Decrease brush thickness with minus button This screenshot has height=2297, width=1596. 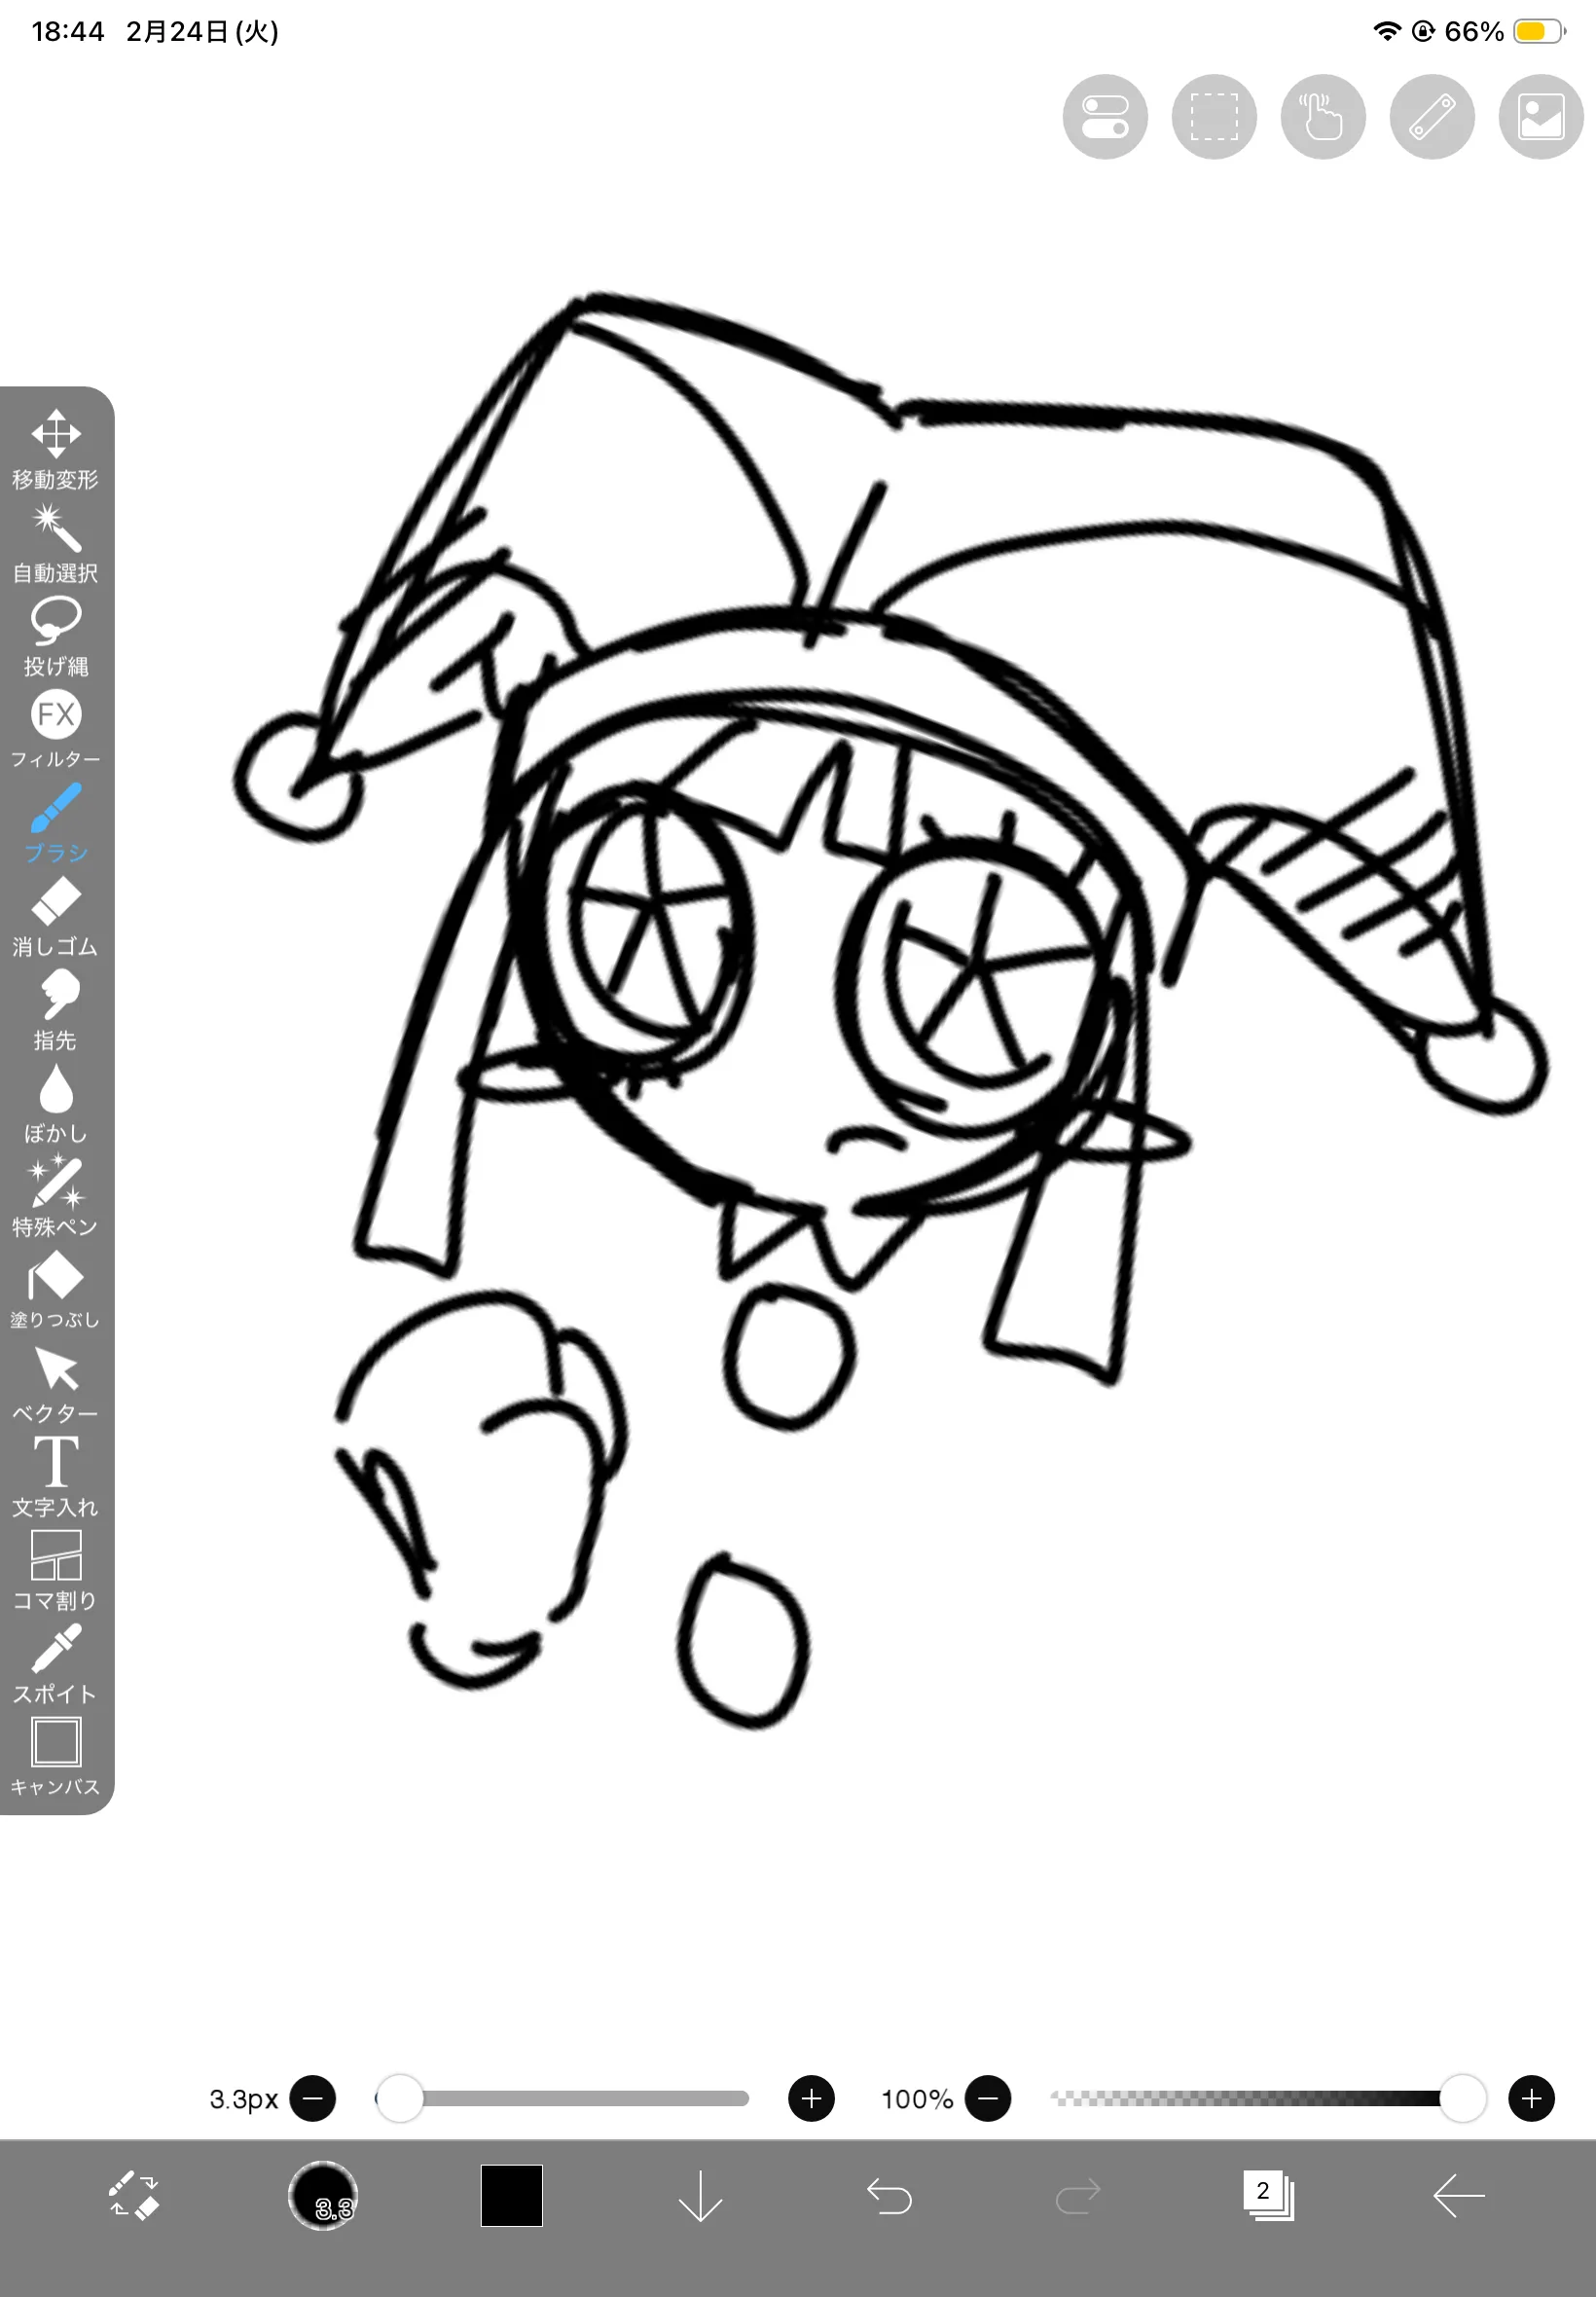312,2098
